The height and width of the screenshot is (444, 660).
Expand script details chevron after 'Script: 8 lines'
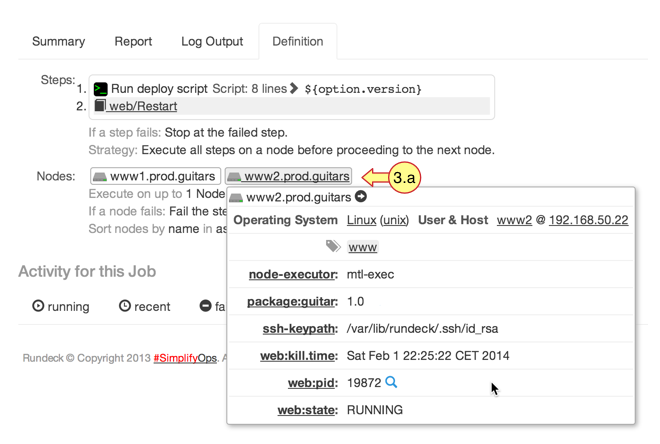(x=295, y=89)
